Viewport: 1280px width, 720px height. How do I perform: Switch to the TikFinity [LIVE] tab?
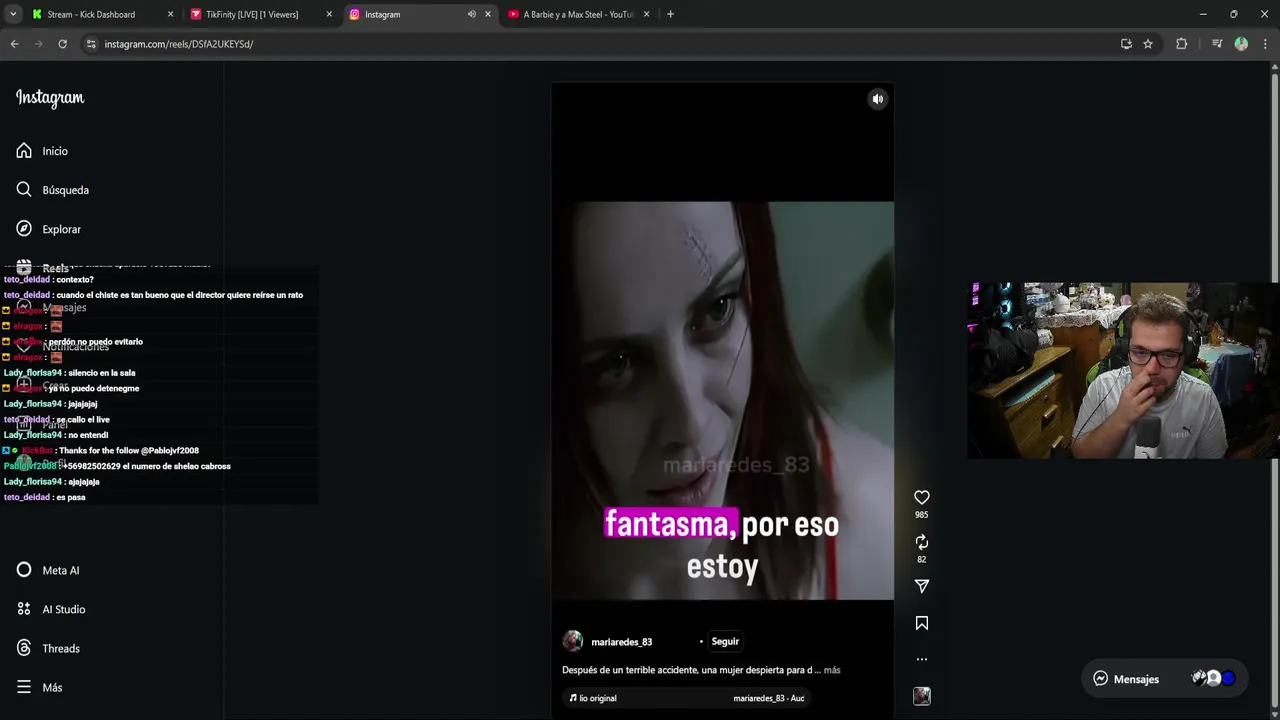coord(251,14)
